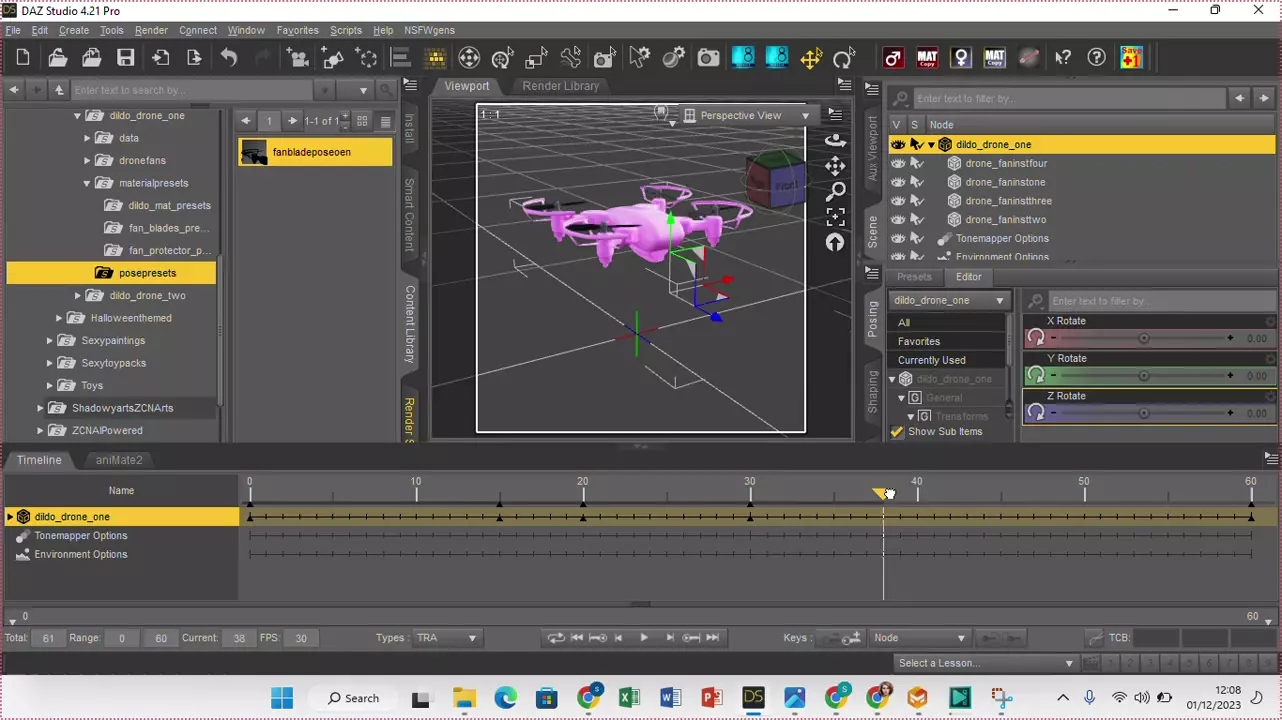Click the New Scene blank page icon
This screenshot has width=1282, height=720.
coord(23,58)
